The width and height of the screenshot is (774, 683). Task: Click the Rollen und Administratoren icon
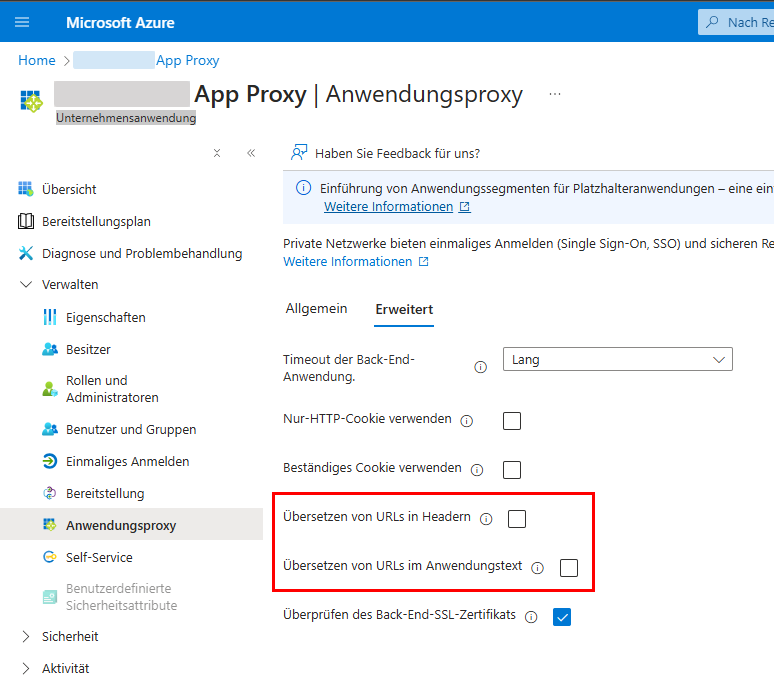50,389
